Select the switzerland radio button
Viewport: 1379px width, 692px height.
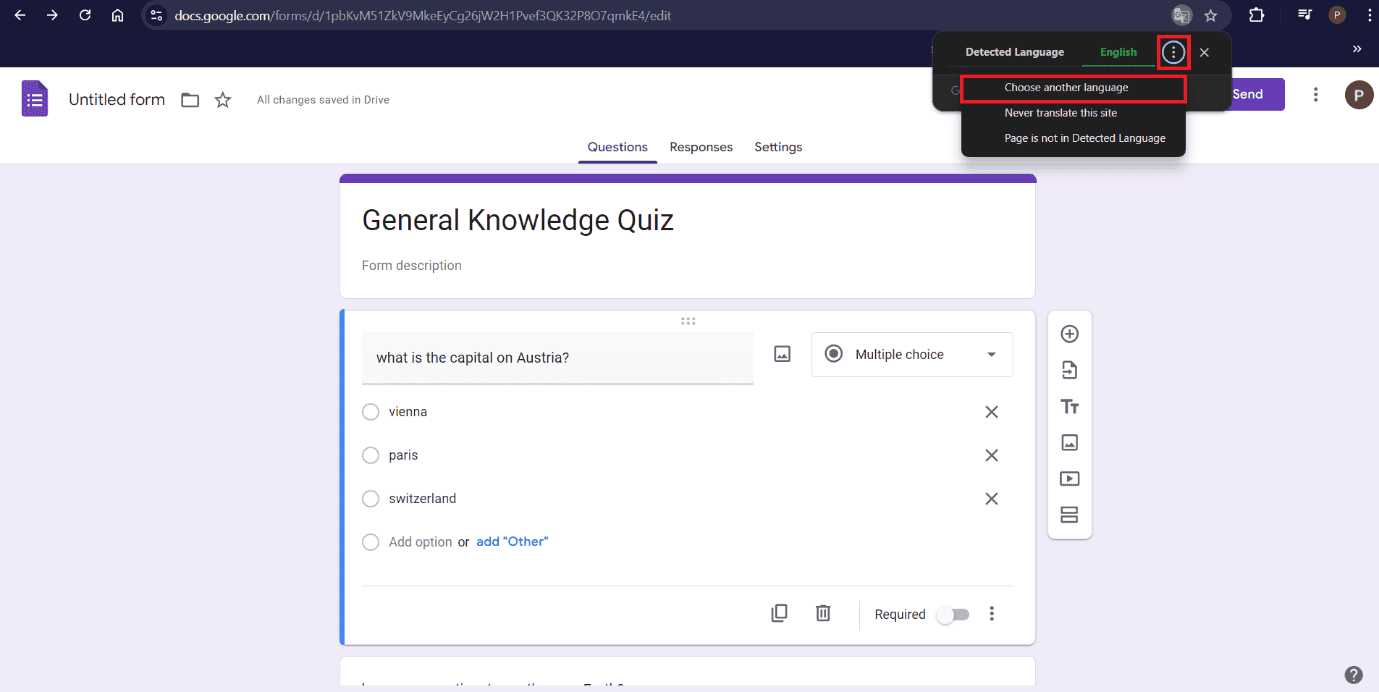371,499
